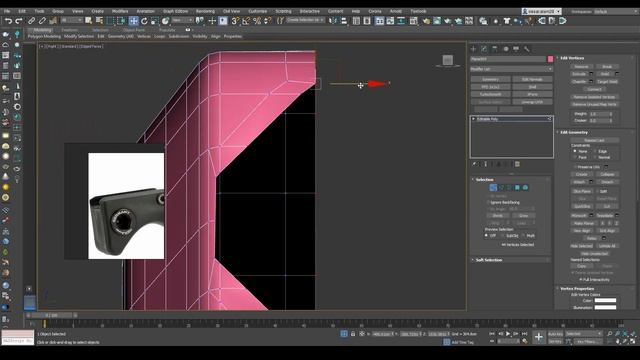This screenshot has height=360, width=640.
Task: Select the Face constraint radio
Action: tap(575, 157)
